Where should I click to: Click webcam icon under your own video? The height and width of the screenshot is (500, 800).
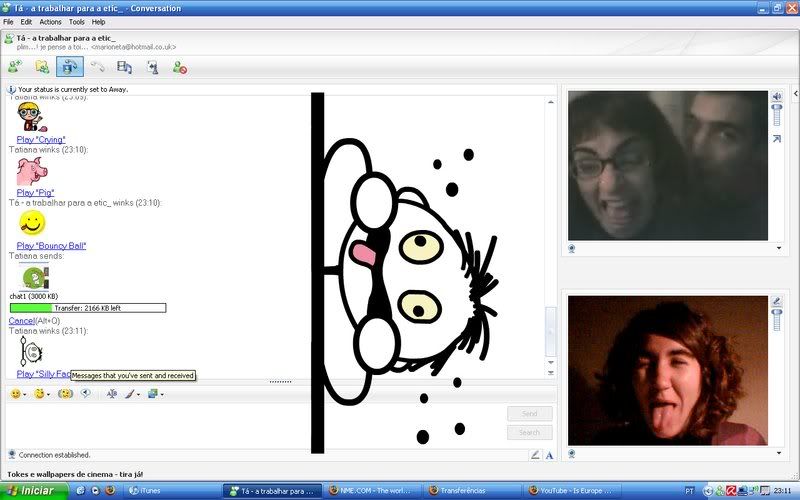coord(571,454)
